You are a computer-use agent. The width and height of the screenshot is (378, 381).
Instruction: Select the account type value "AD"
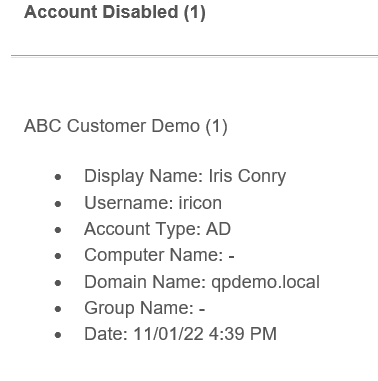218,229
